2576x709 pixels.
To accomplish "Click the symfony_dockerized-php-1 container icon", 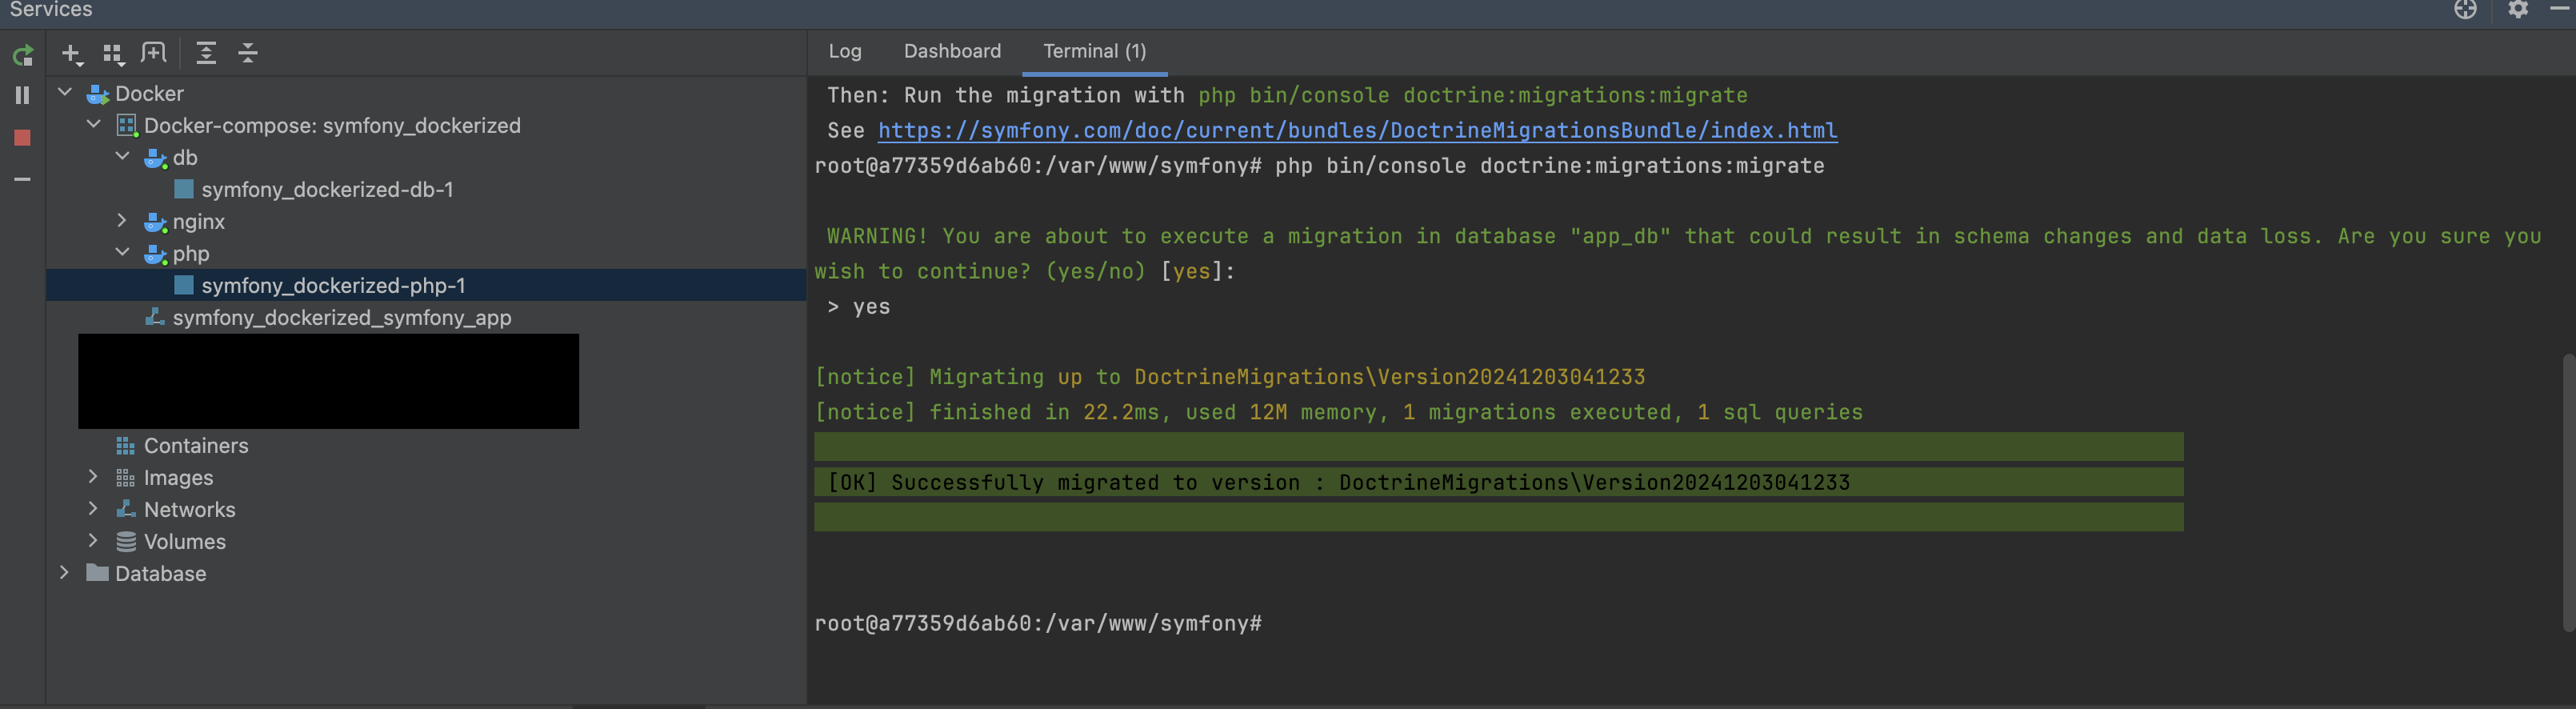I will coord(184,285).
